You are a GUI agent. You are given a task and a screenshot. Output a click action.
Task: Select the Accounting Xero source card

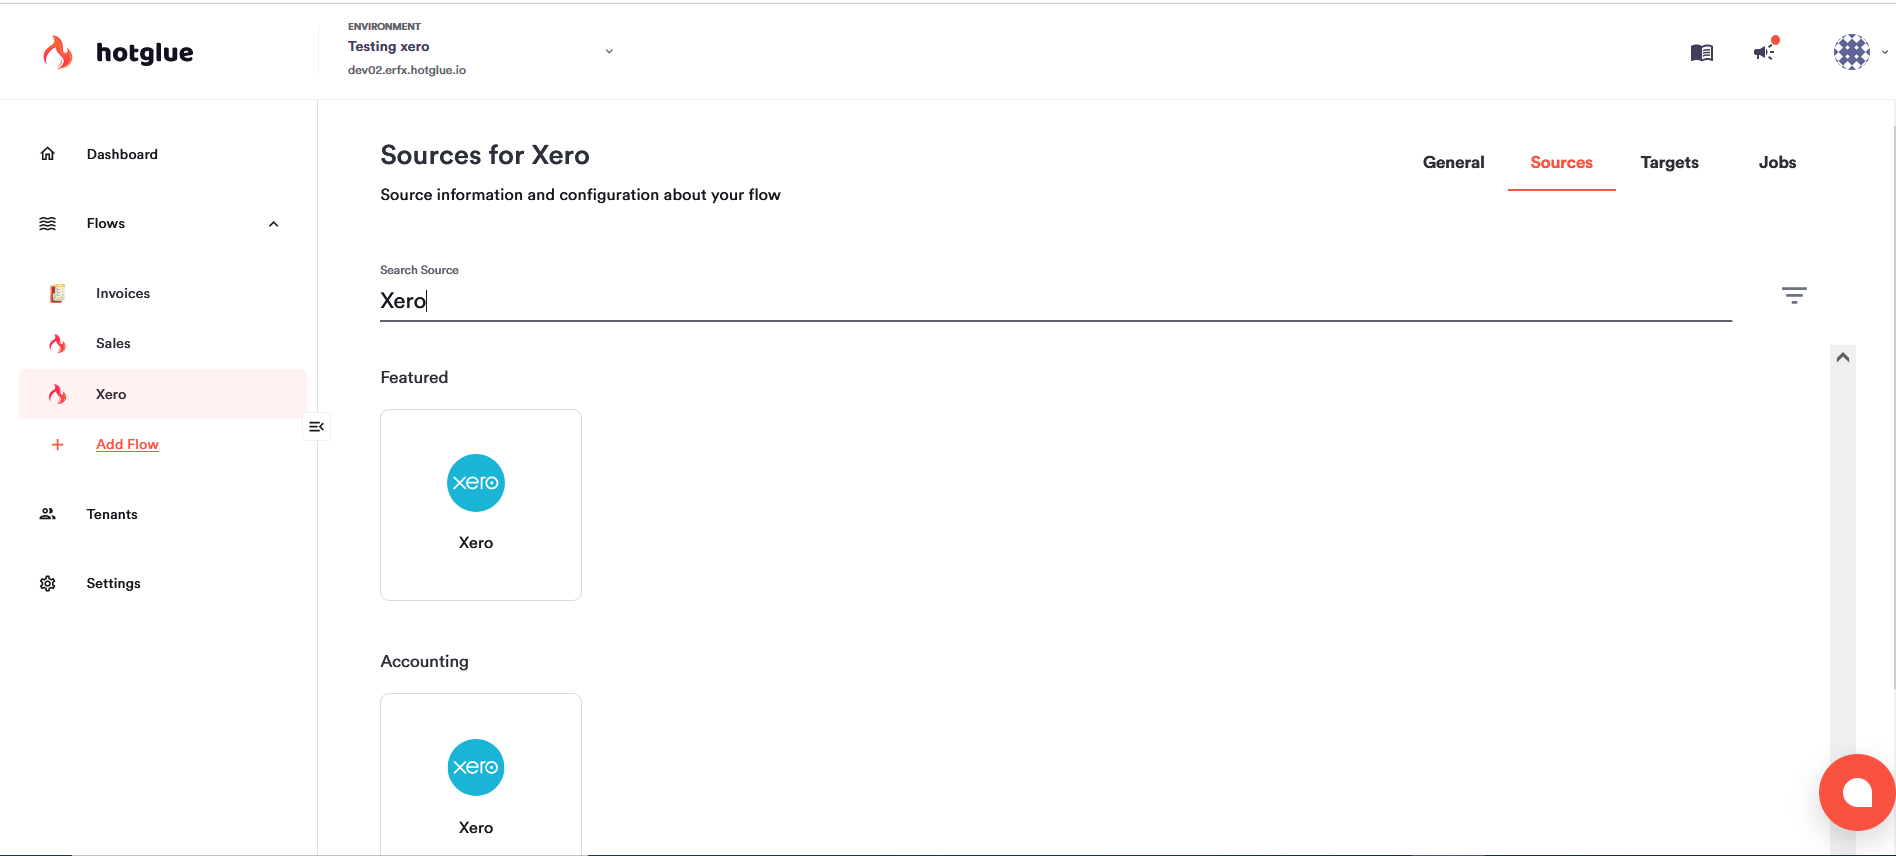(x=481, y=774)
